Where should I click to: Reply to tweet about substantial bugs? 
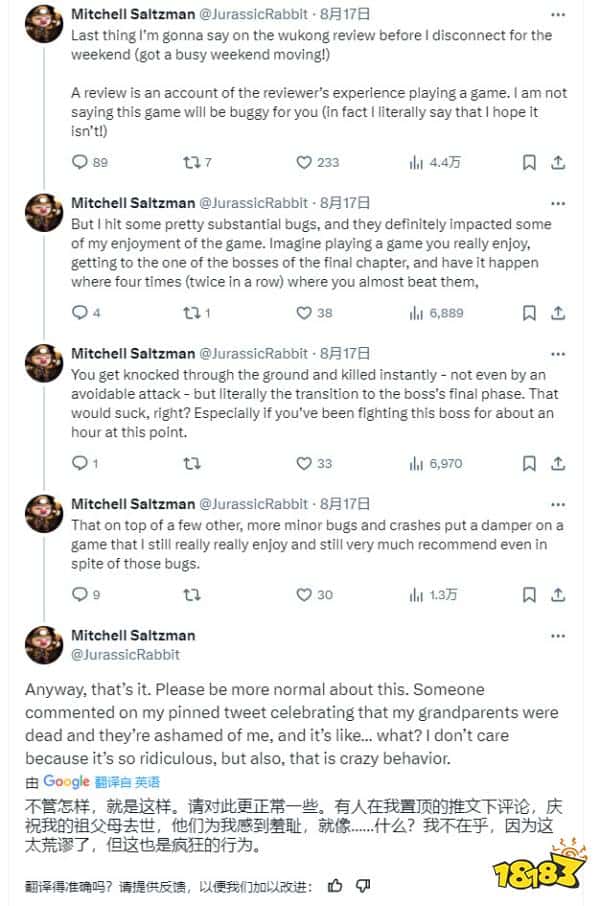(80, 313)
